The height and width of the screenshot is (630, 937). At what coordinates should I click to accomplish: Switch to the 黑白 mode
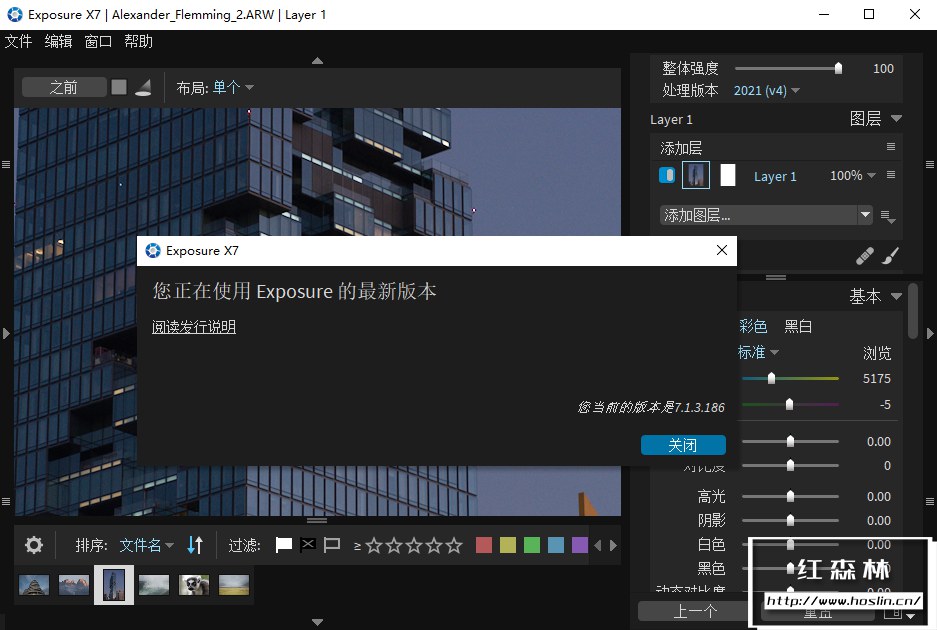798,326
